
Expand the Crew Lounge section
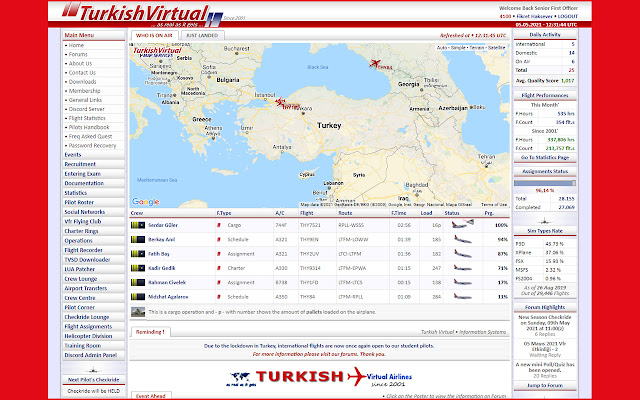(x=93, y=279)
